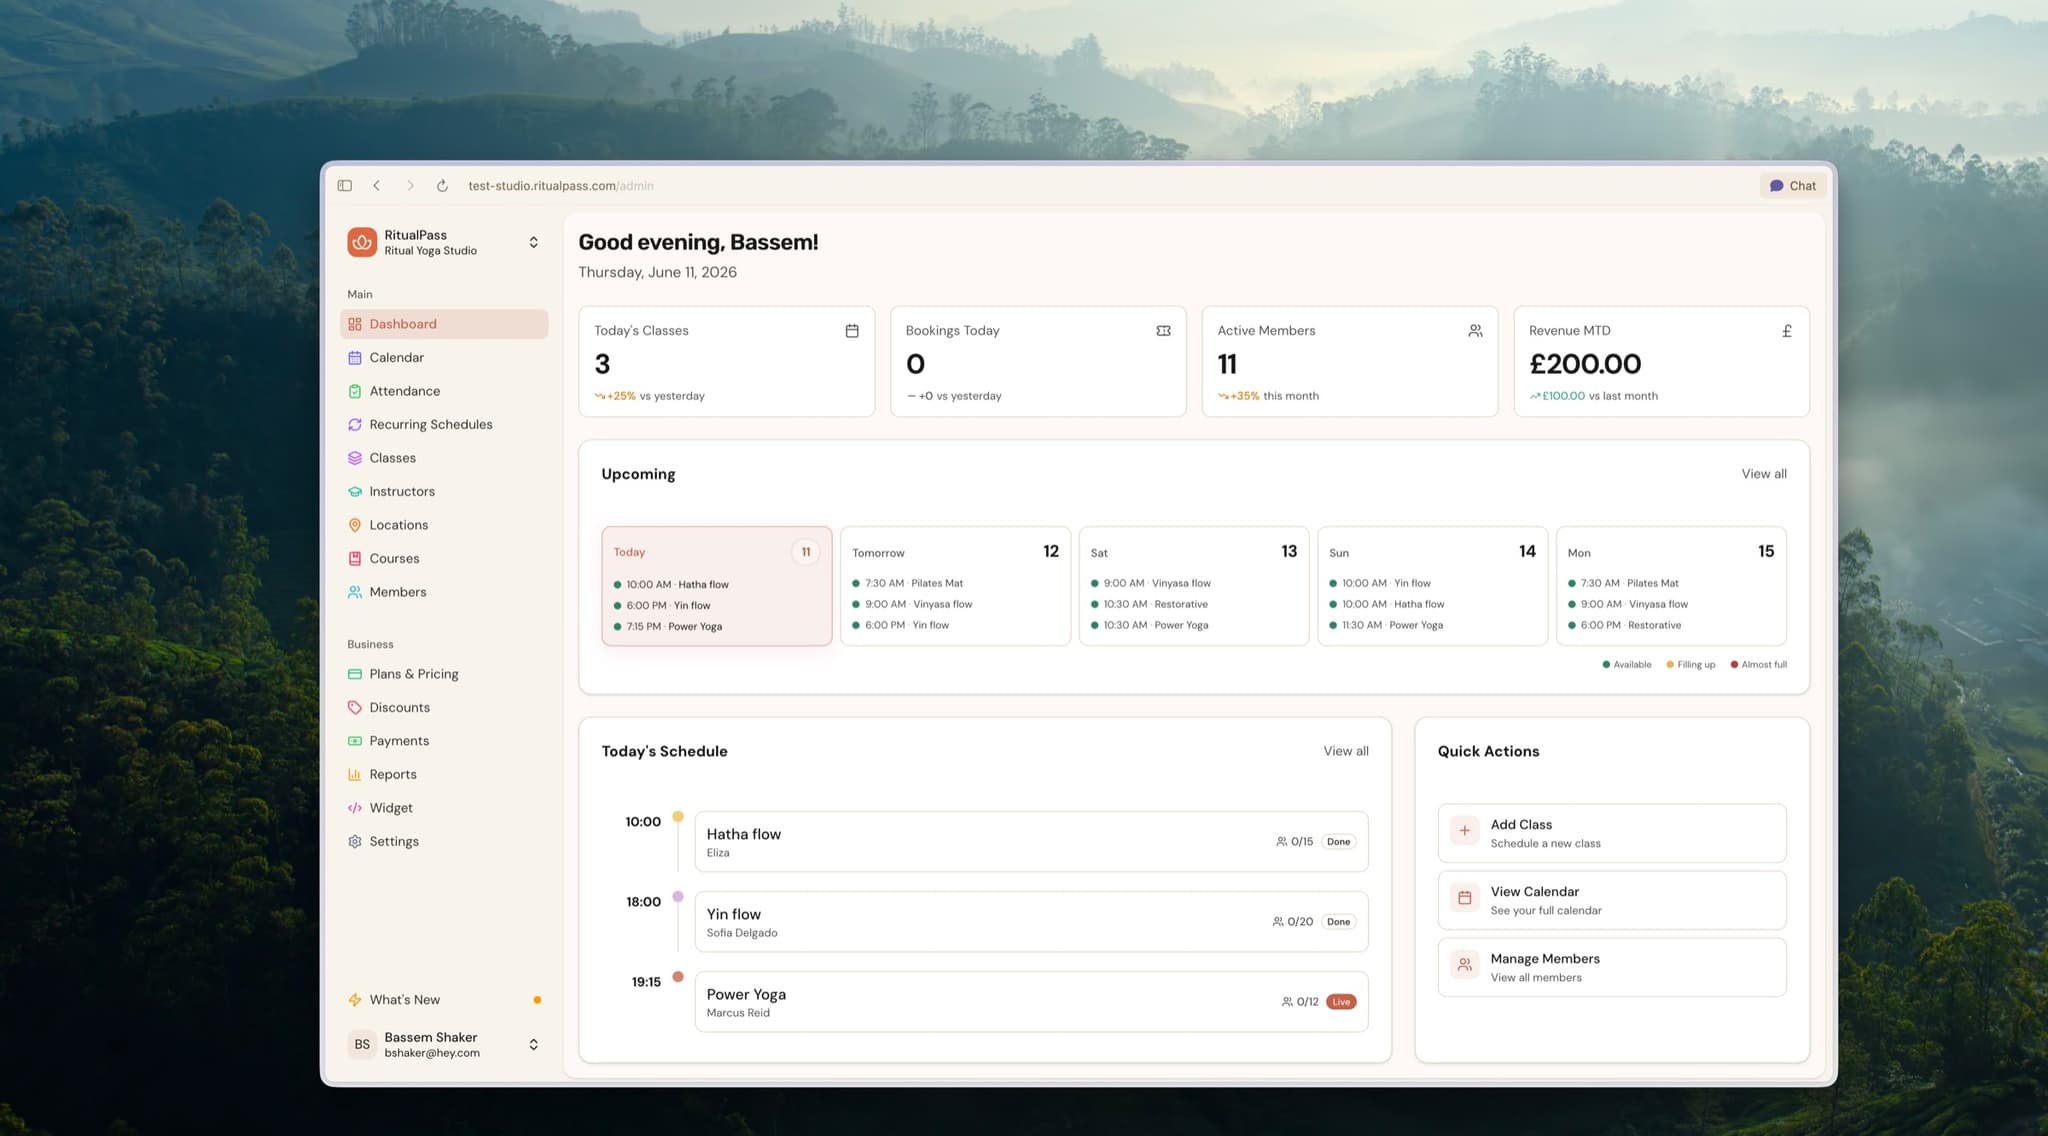
Task: Click View all in Today's Schedule
Action: 1346,751
